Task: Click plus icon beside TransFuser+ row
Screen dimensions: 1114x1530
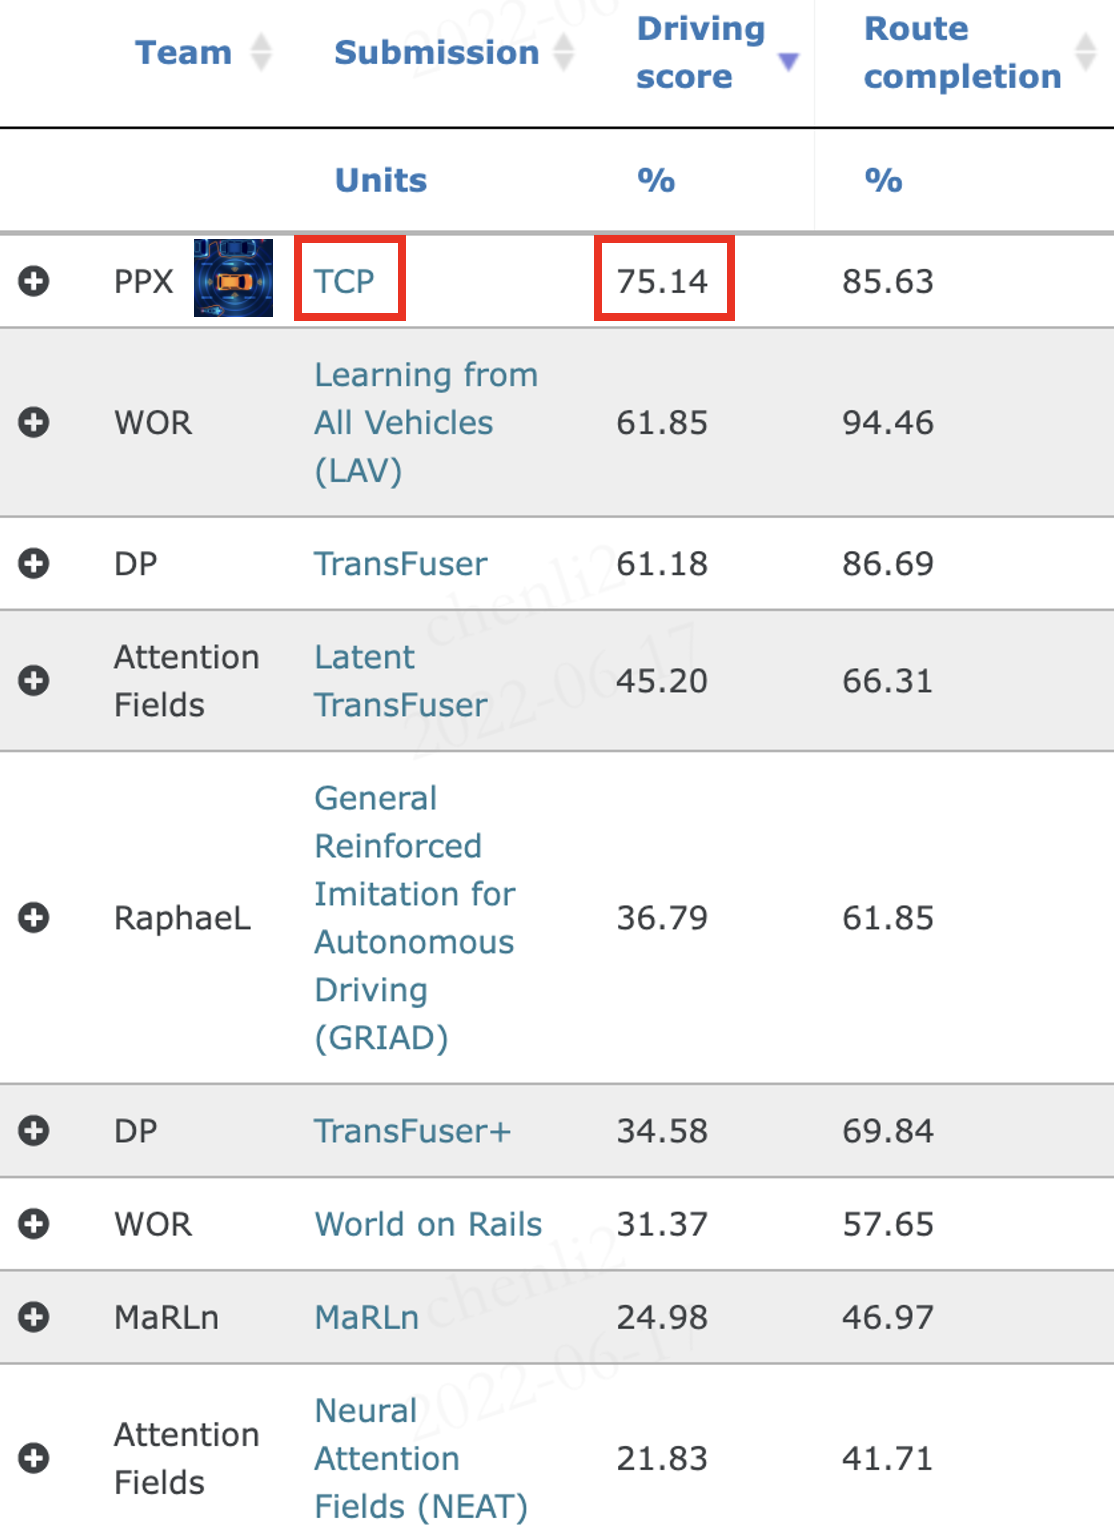Action: tap(34, 1131)
